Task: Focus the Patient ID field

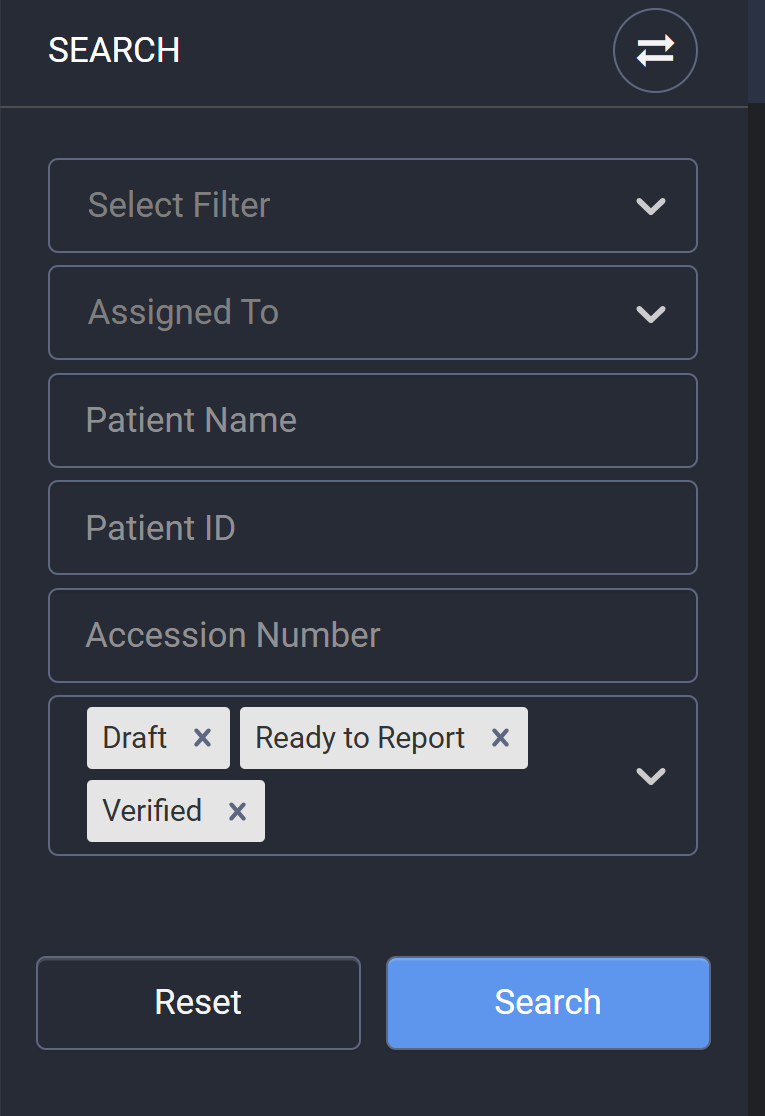Action: tap(372, 528)
